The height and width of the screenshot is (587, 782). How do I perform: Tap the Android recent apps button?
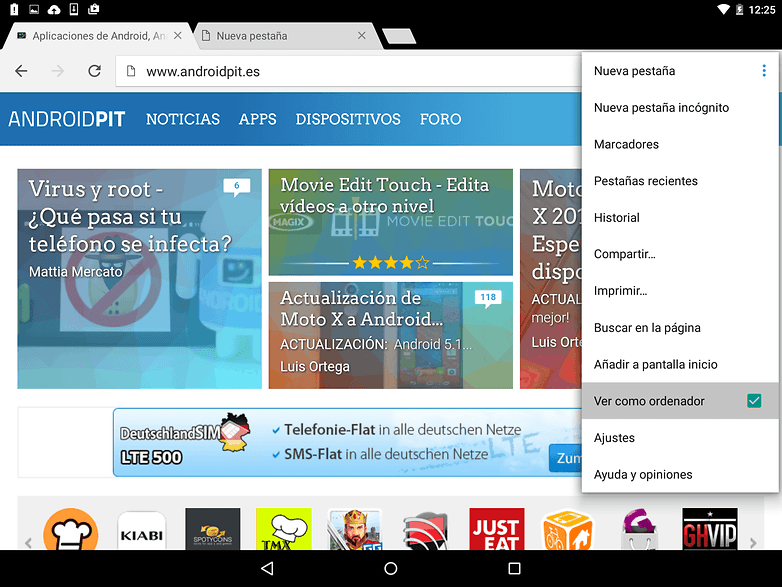(x=514, y=568)
